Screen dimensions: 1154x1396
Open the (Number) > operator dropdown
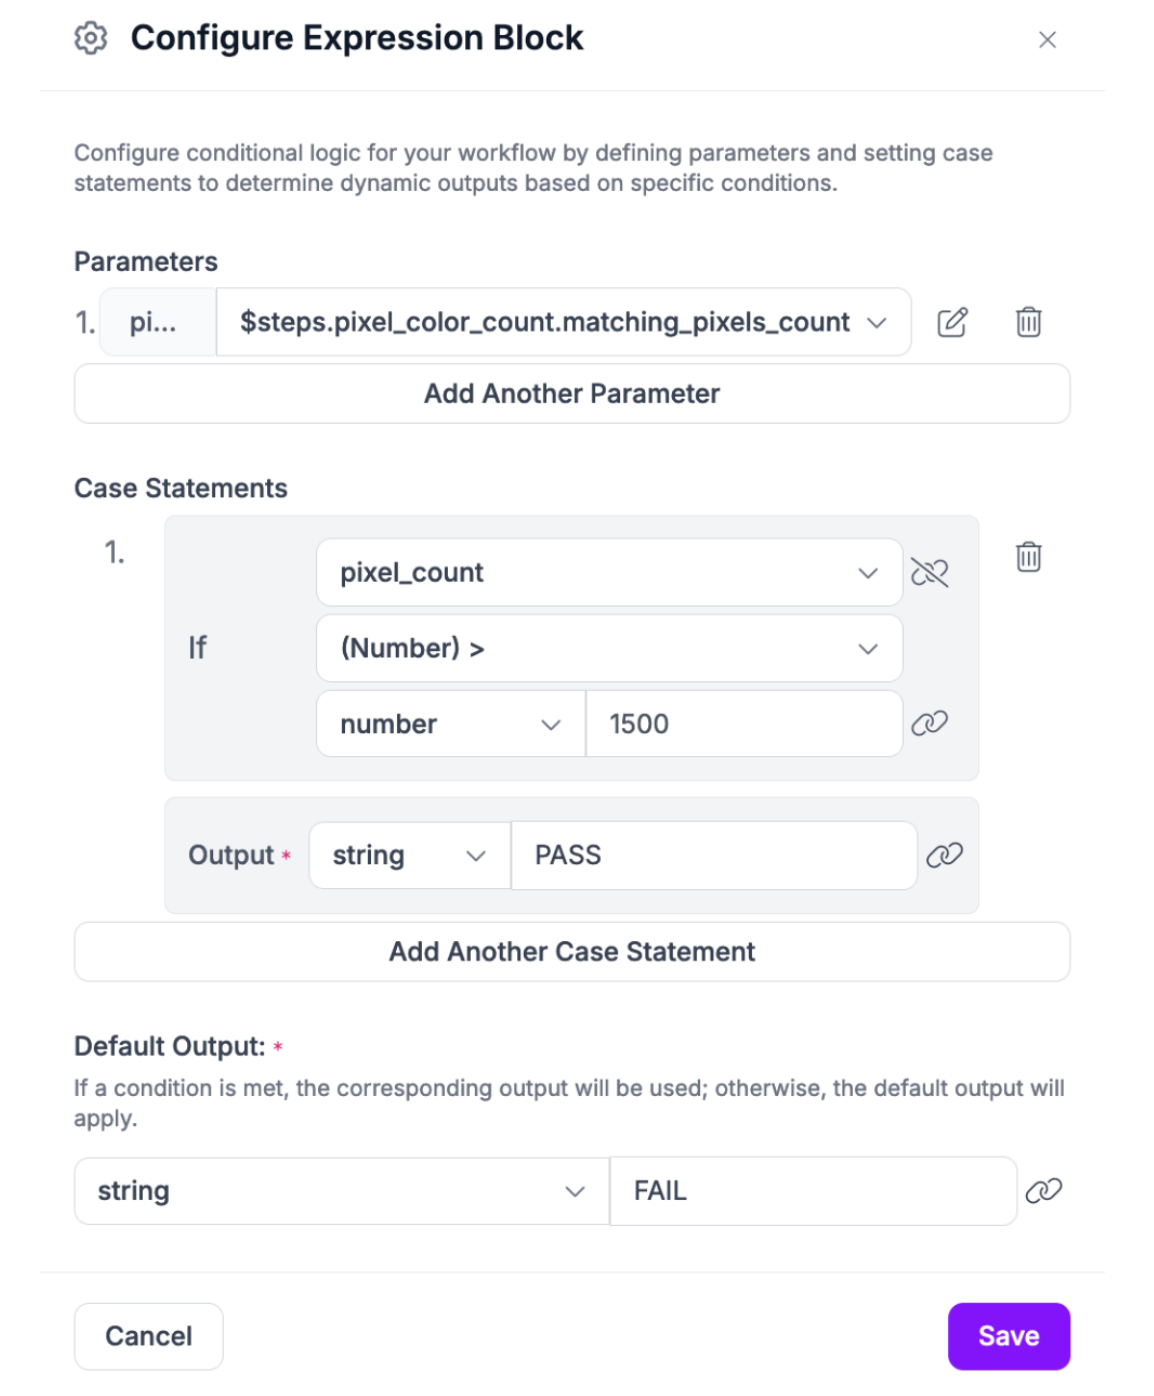pos(608,648)
